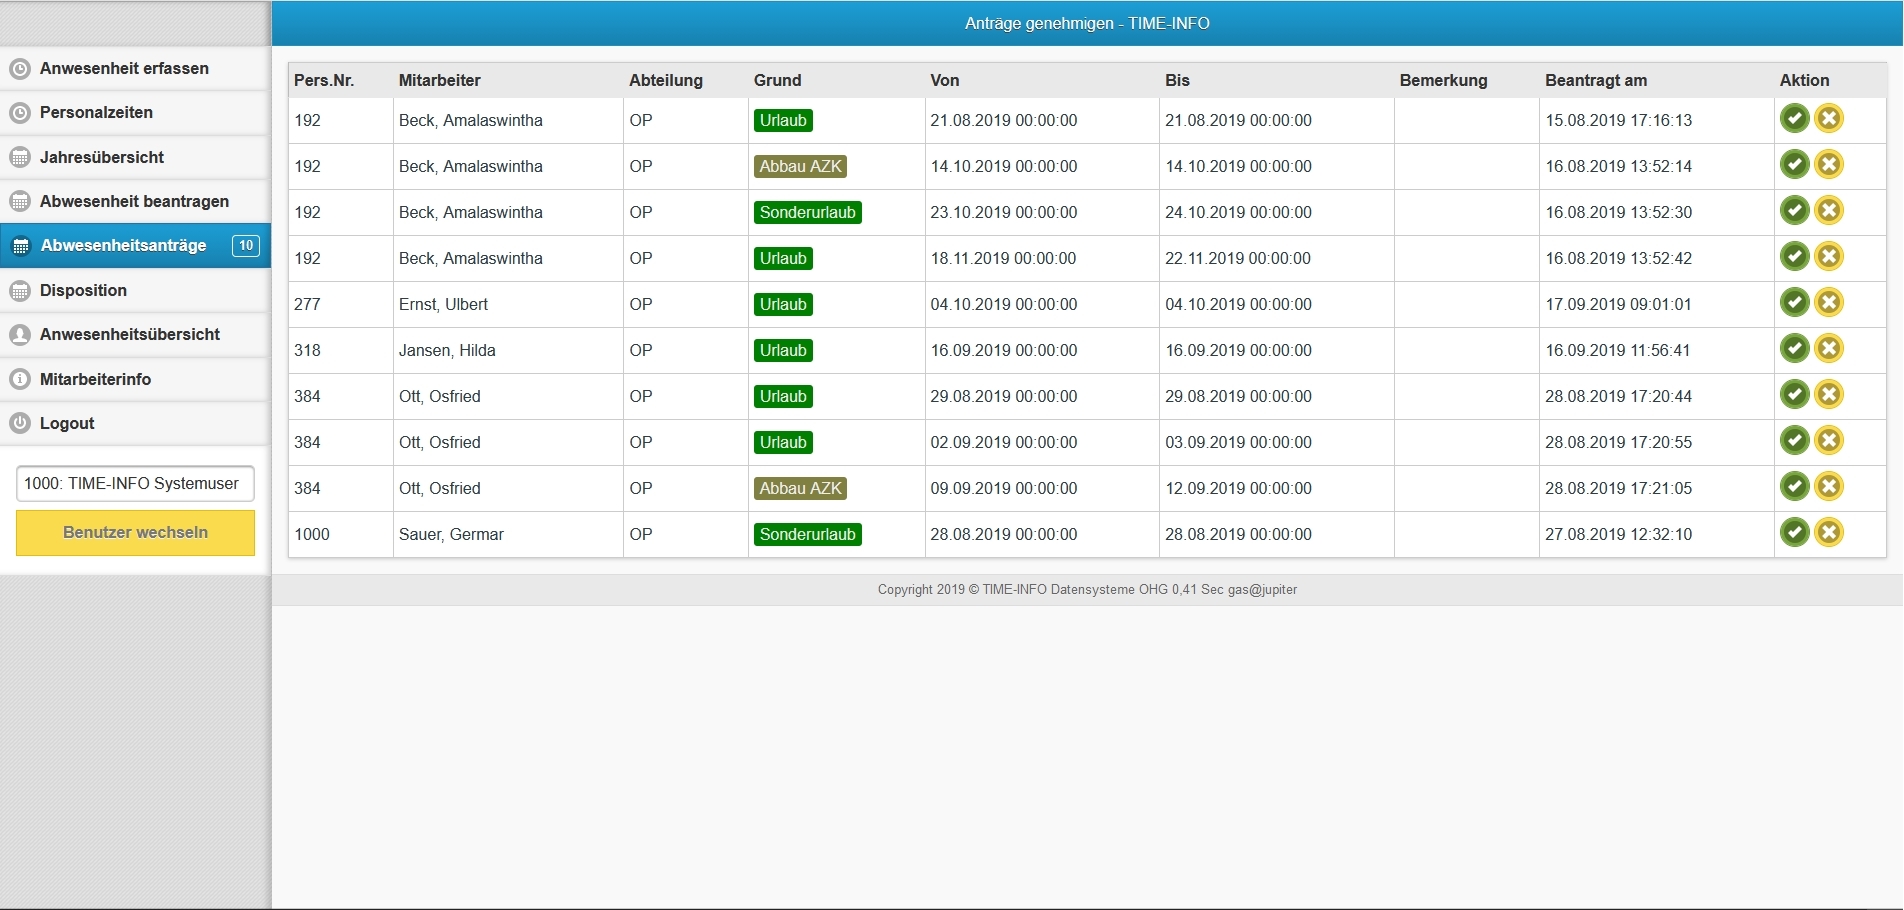Screen dimensions: 1904x910
Task: Open Mitarbeiterinfo
Action: point(135,380)
